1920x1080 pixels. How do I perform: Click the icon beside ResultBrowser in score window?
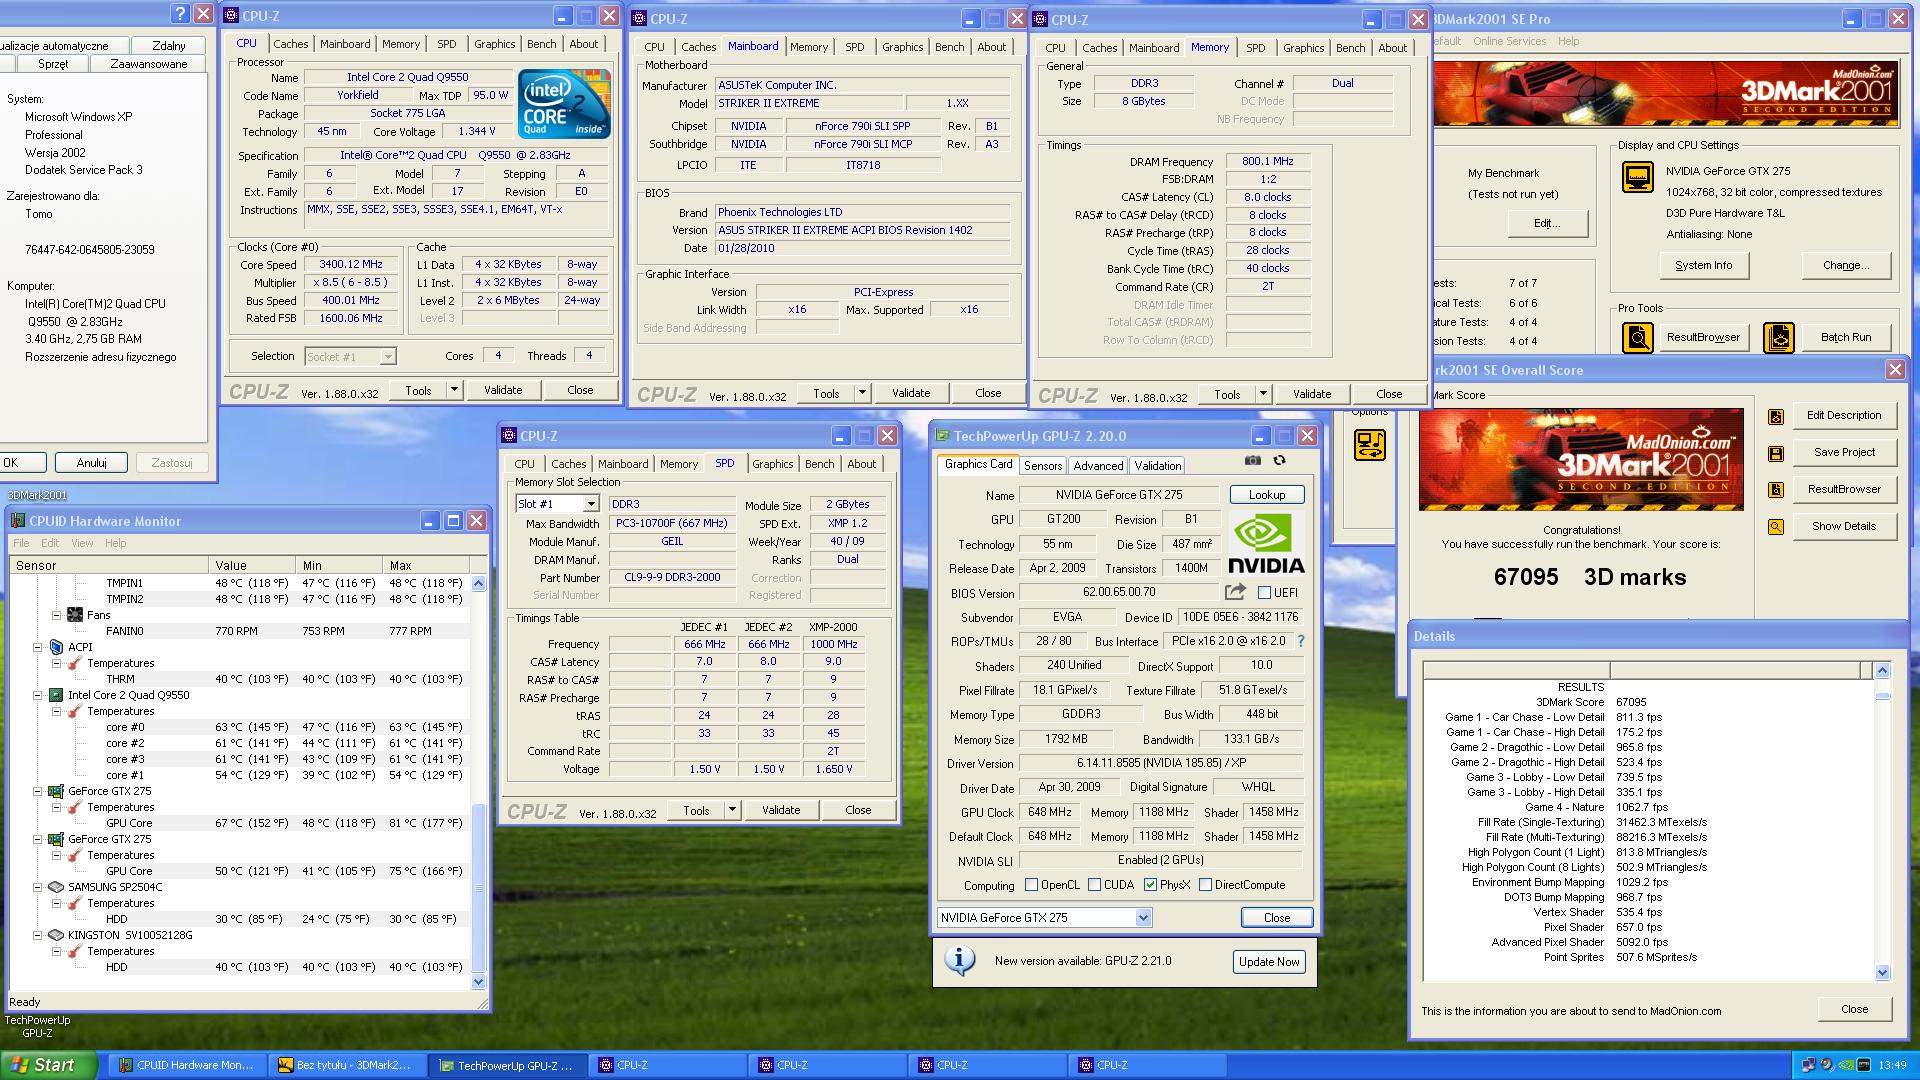[x=1776, y=490]
